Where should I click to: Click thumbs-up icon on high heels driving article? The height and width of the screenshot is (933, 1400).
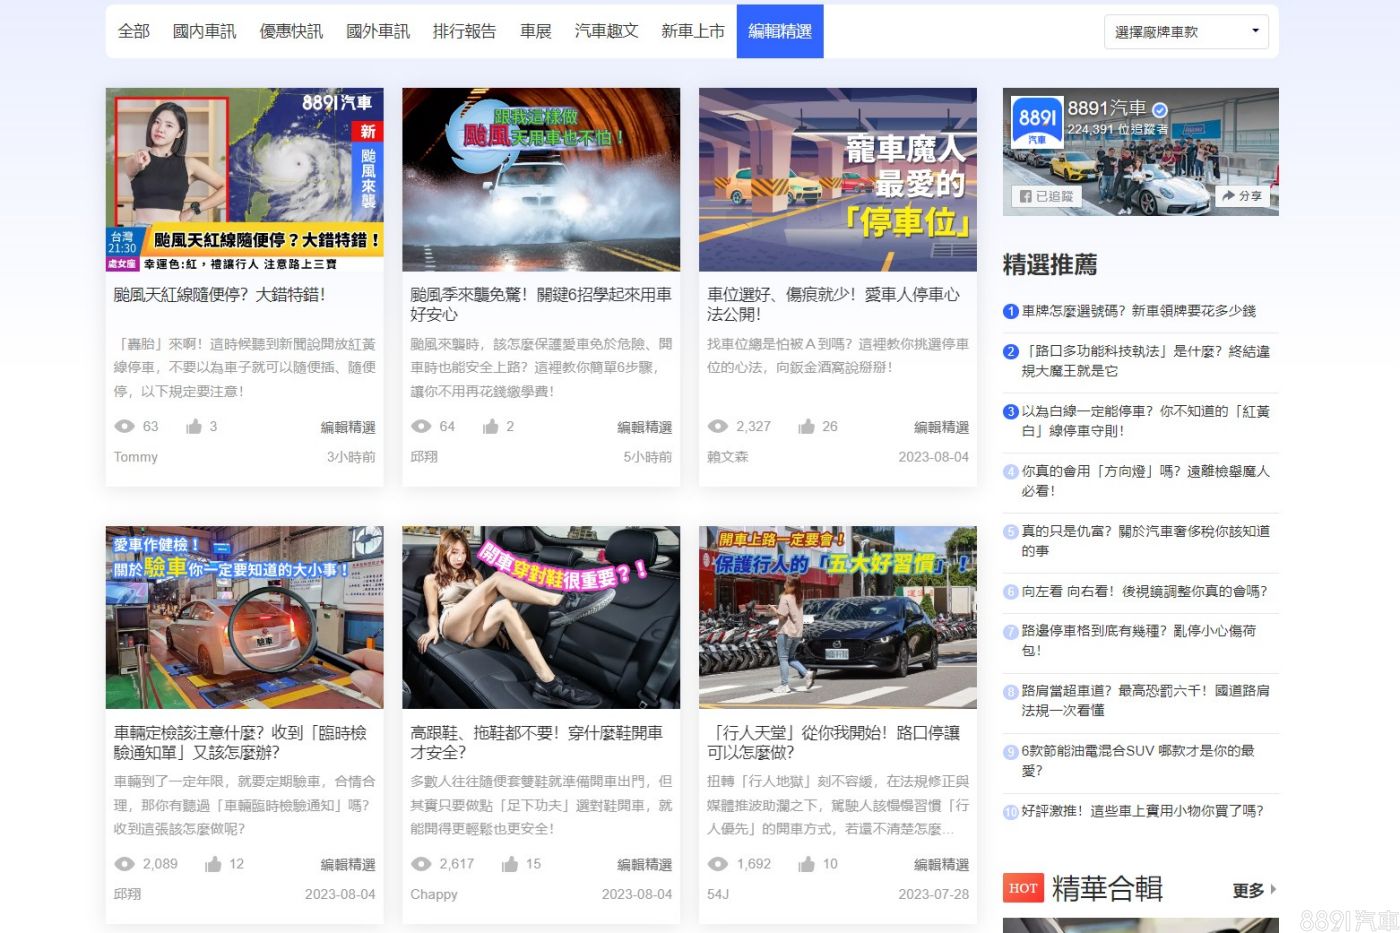tap(510, 864)
